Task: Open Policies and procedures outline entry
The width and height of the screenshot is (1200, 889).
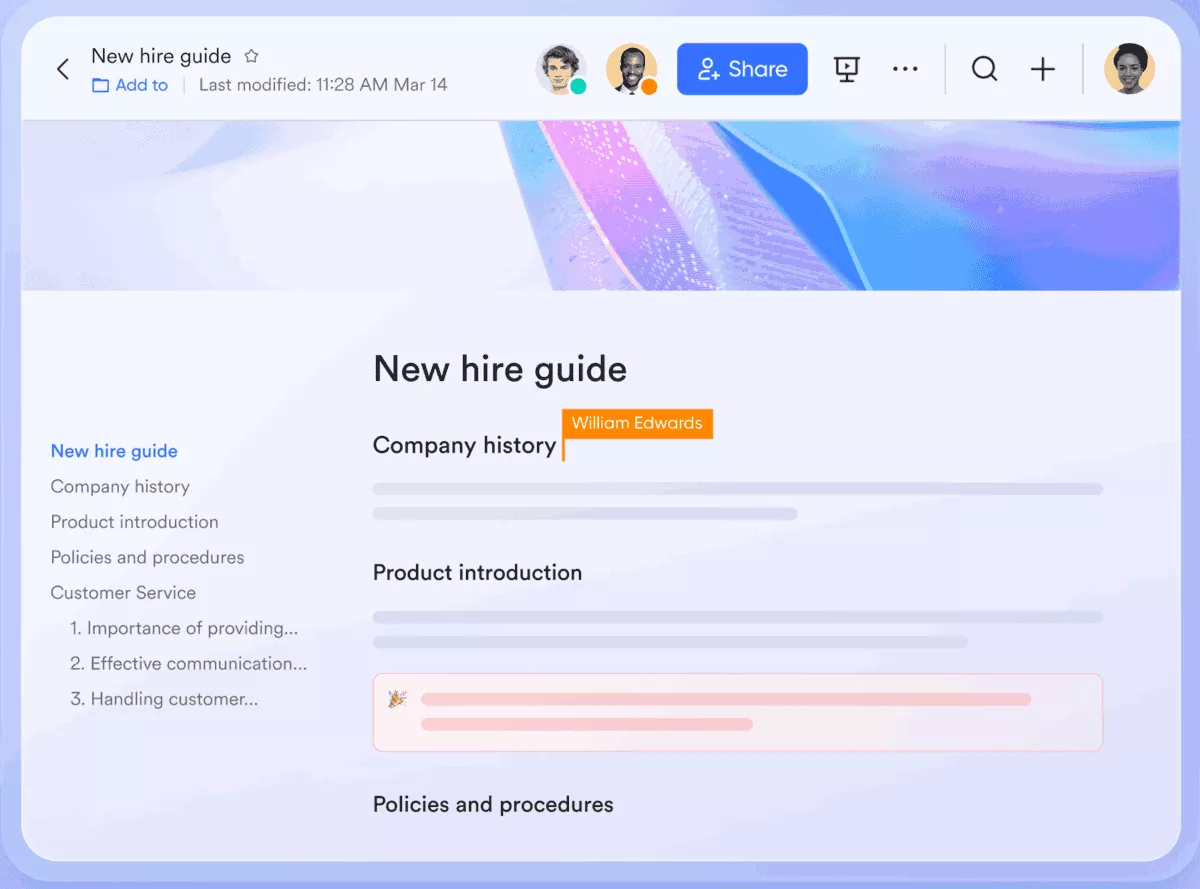Action: (x=147, y=557)
